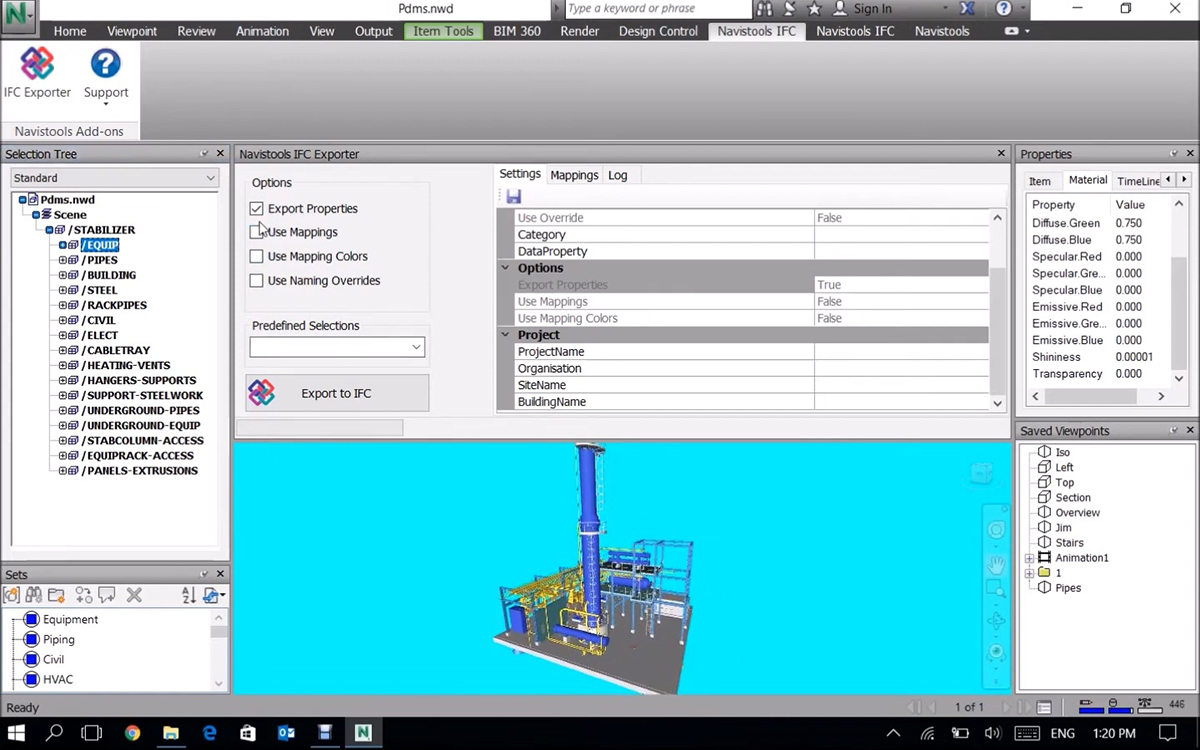Image resolution: width=1200 pixels, height=750 pixels.
Task: Uncheck the Export Properties checkbox
Action: (x=257, y=209)
